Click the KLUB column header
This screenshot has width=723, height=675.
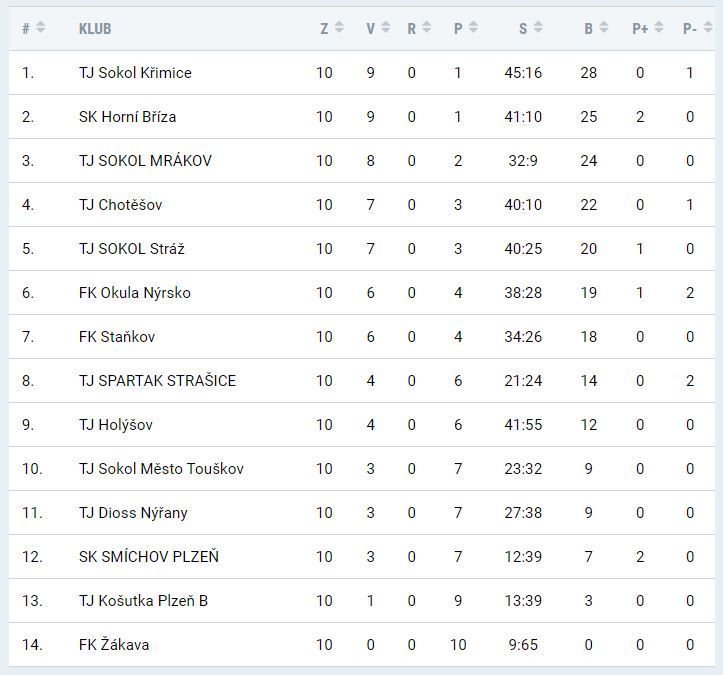95,29
